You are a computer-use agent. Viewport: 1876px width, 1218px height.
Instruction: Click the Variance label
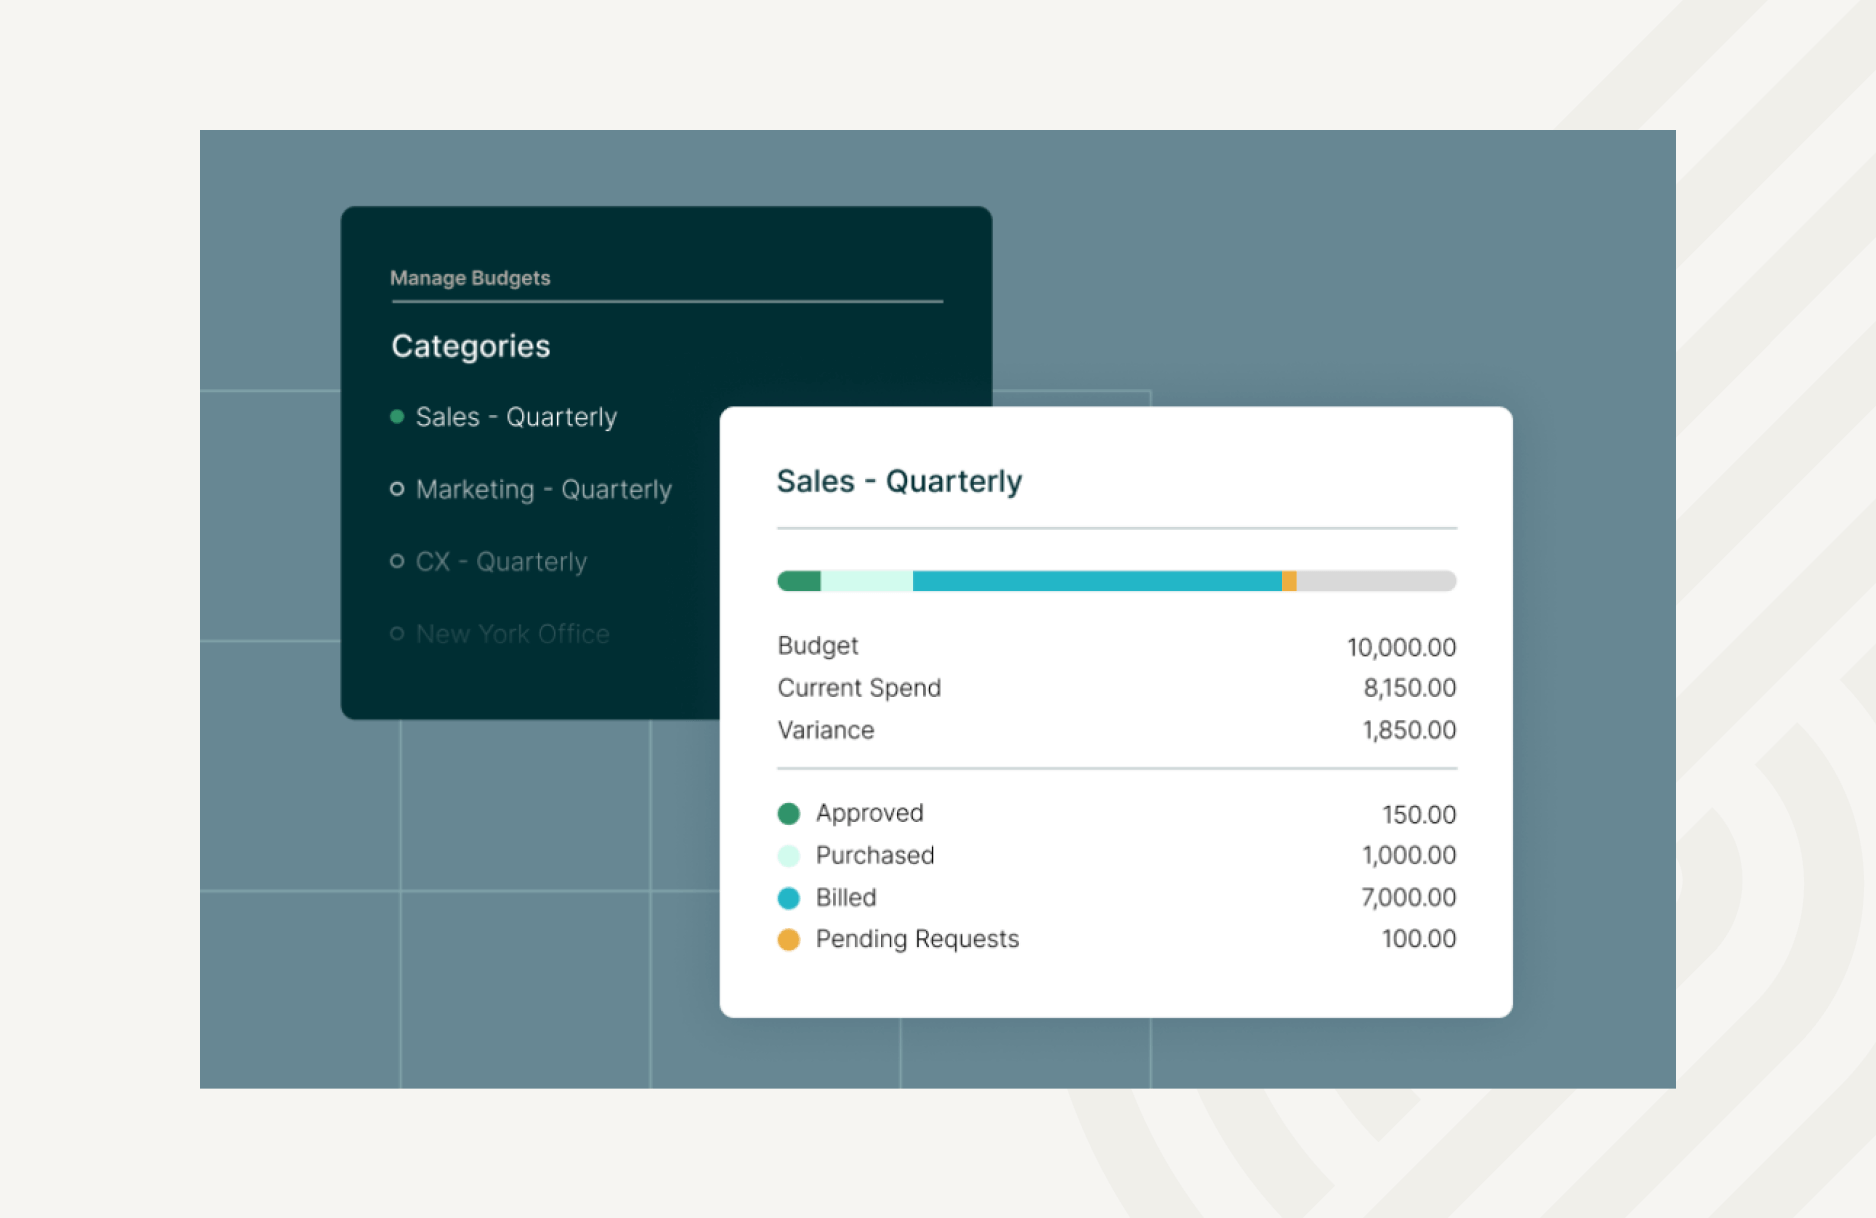pyautogui.click(x=826, y=730)
